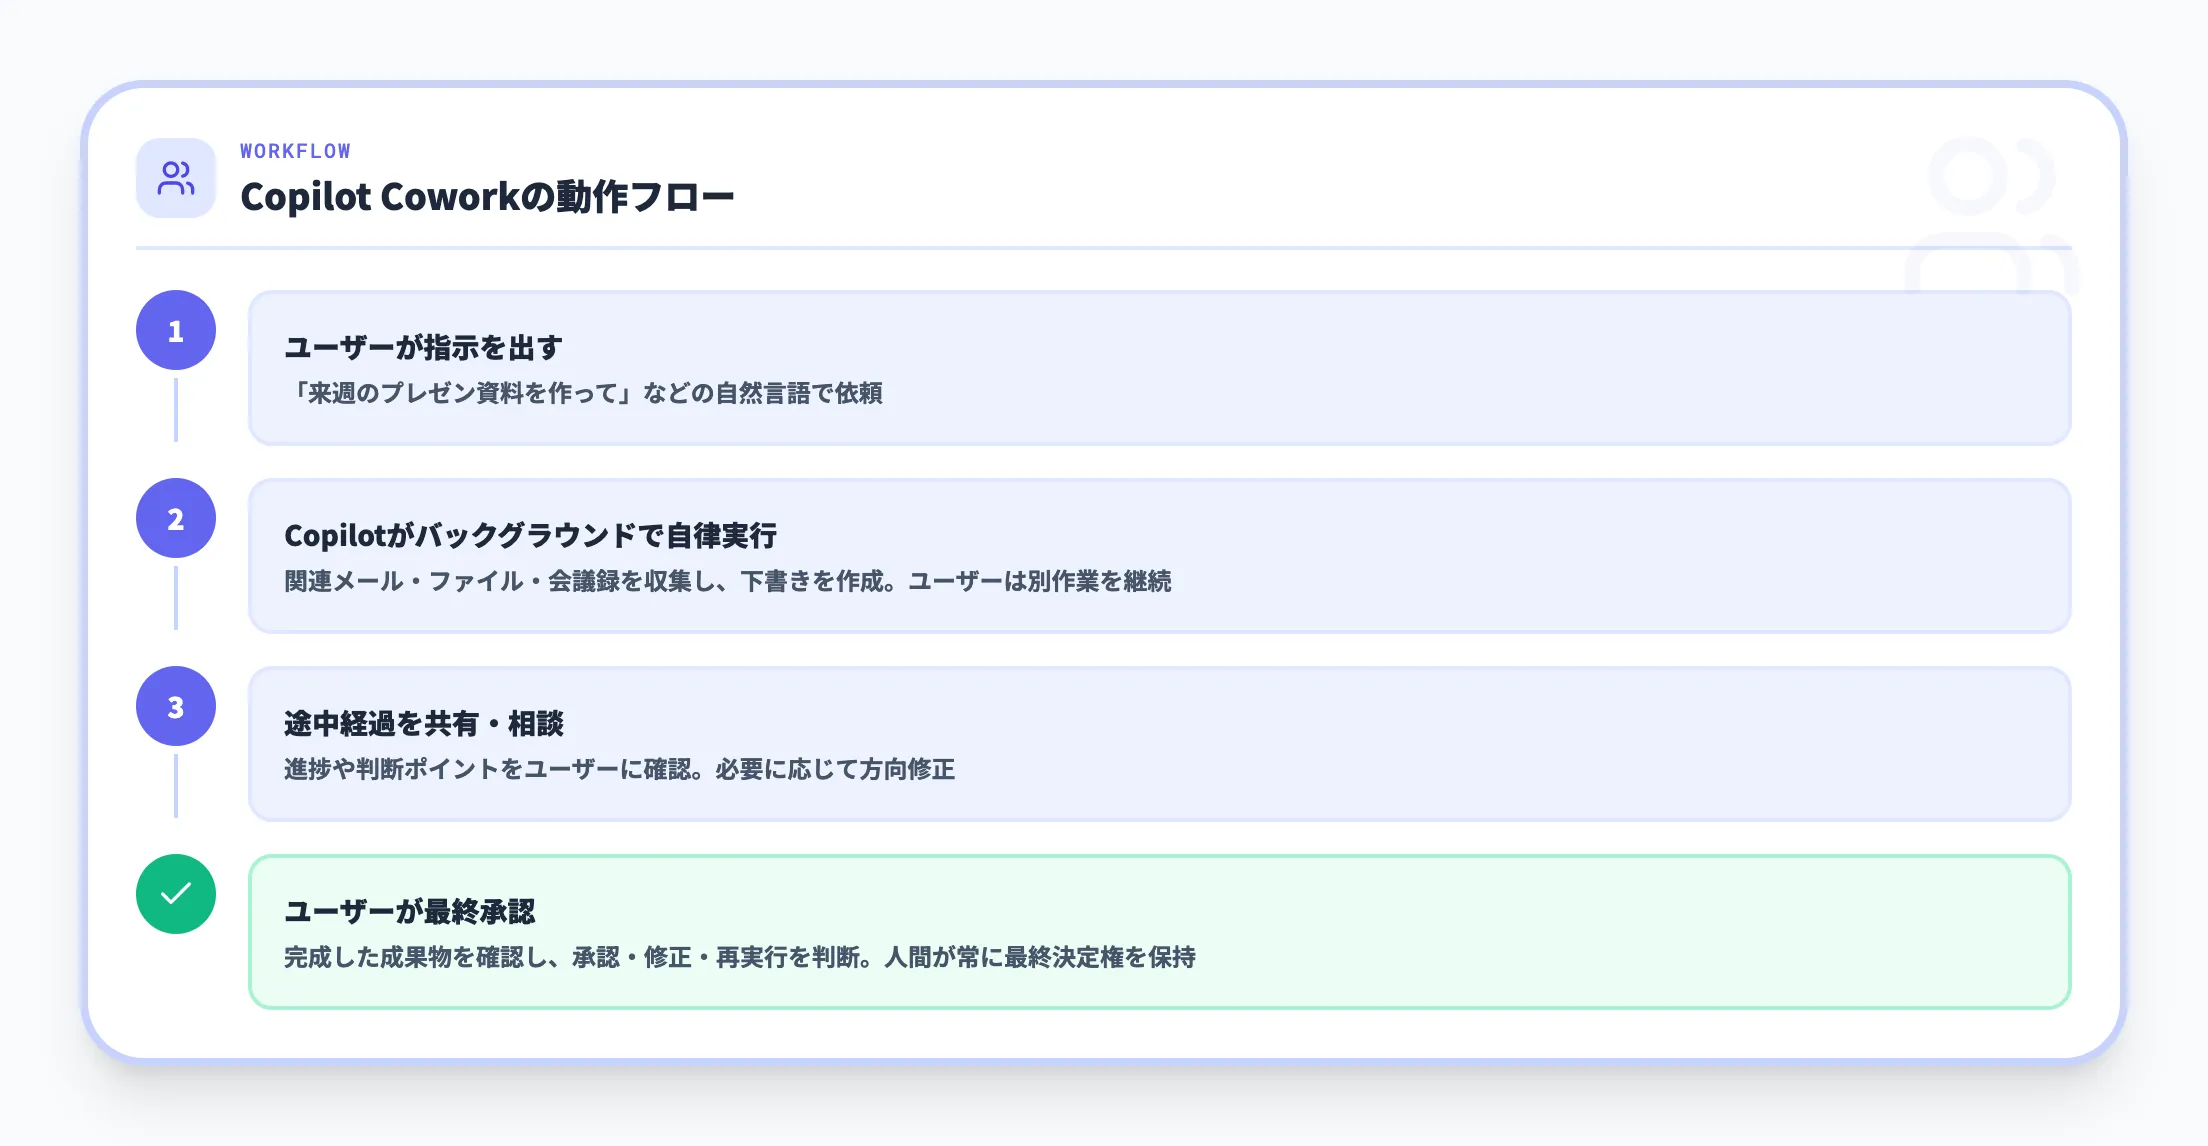2208x1146 pixels.
Task: Select the 途中経過を共有・相談 step title
Action: [423, 724]
